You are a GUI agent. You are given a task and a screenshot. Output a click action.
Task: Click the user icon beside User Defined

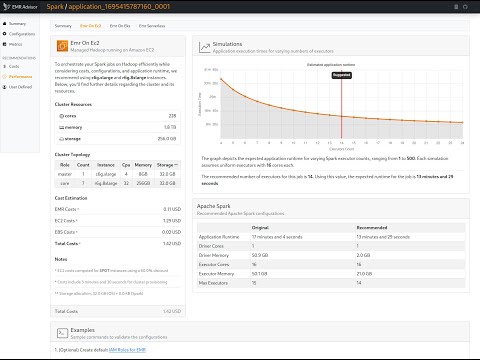4,87
